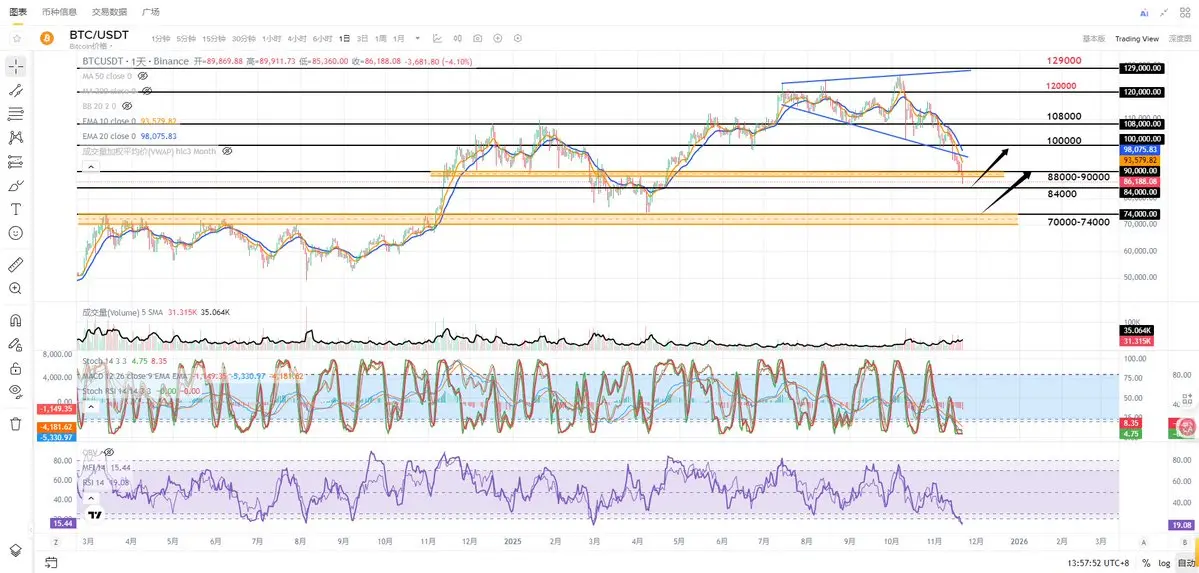This screenshot has height=573, width=1199.
Task: Open more timeframes dropdown arrow
Action: point(418,38)
